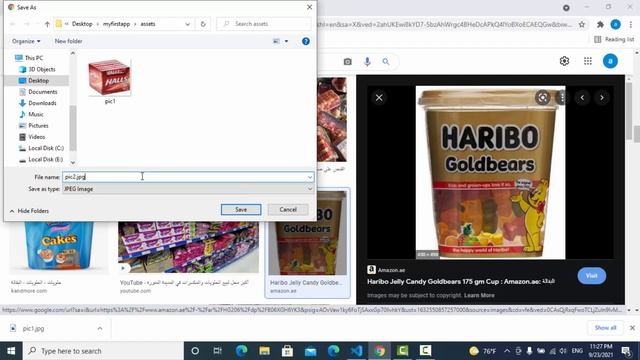Open the Learn More copyright link

point(479,295)
